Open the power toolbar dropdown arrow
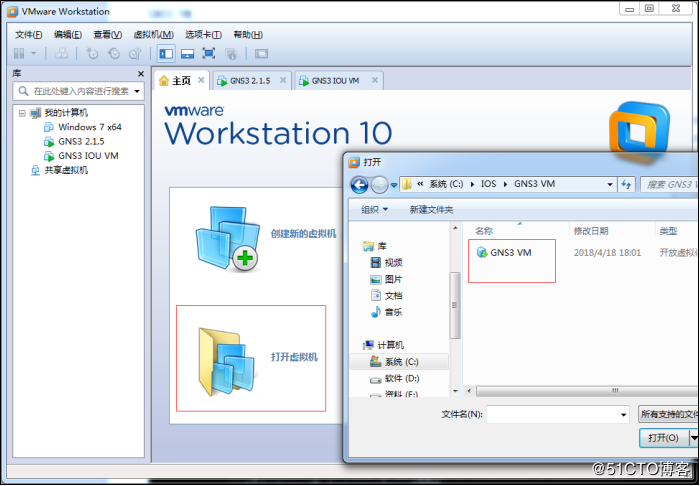 point(33,54)
